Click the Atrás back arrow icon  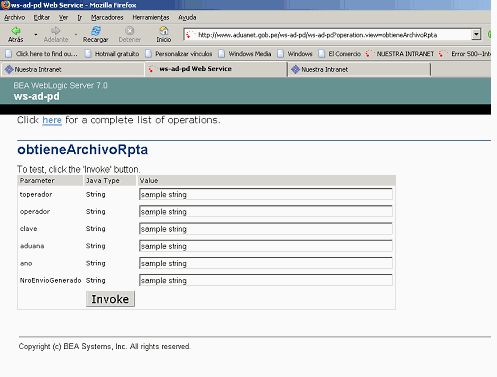click(x=16, y=31)
